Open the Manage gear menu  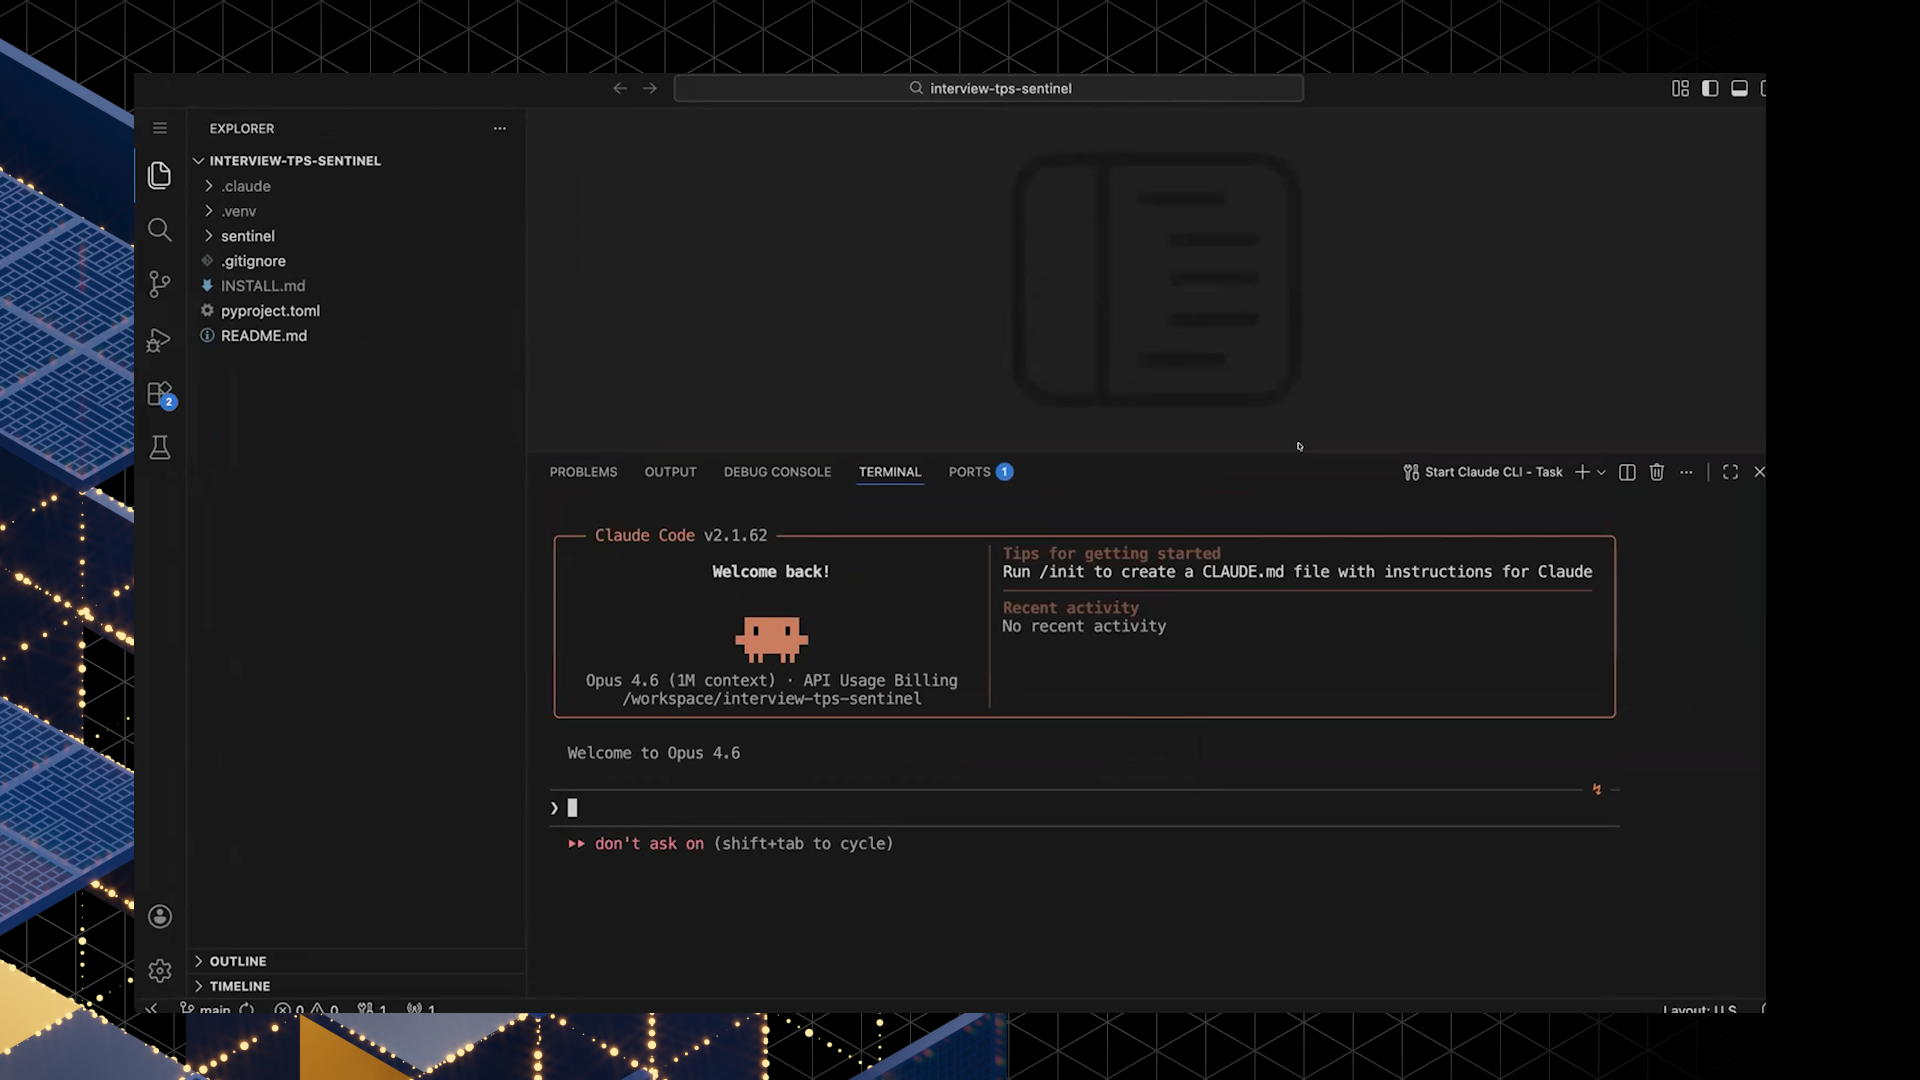coord(160,971)
